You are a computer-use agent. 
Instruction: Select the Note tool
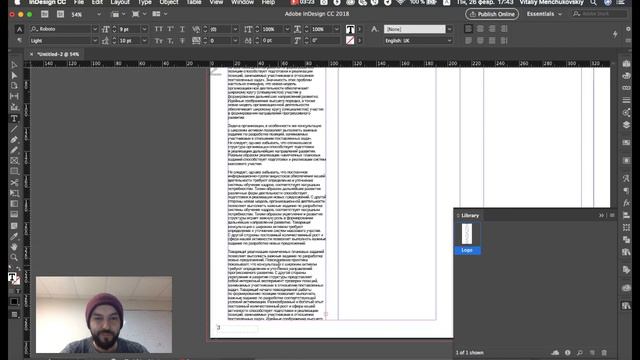(14, 226)
